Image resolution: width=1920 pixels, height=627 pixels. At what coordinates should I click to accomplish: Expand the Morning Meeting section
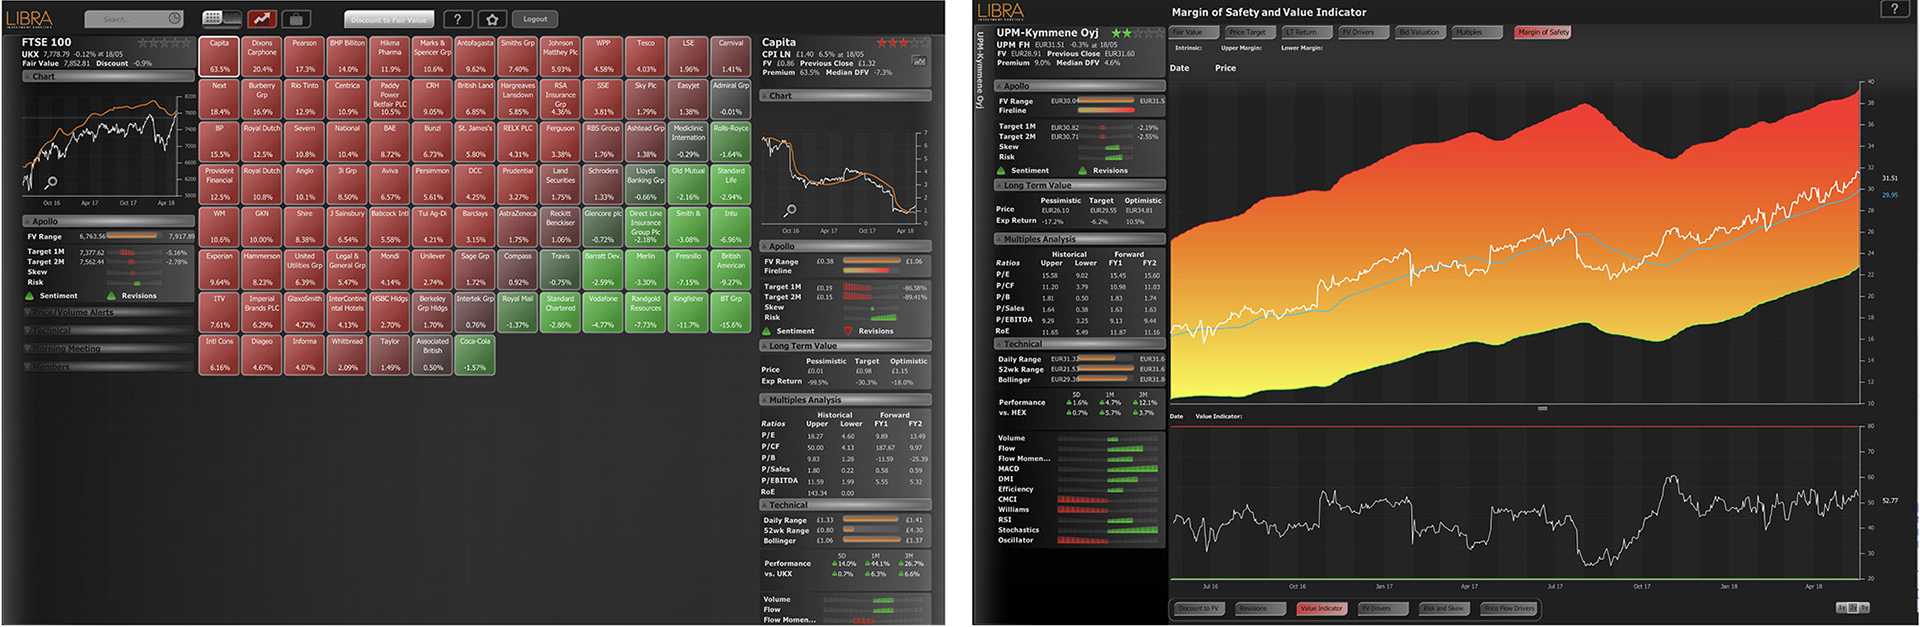[x=109, y=349]
